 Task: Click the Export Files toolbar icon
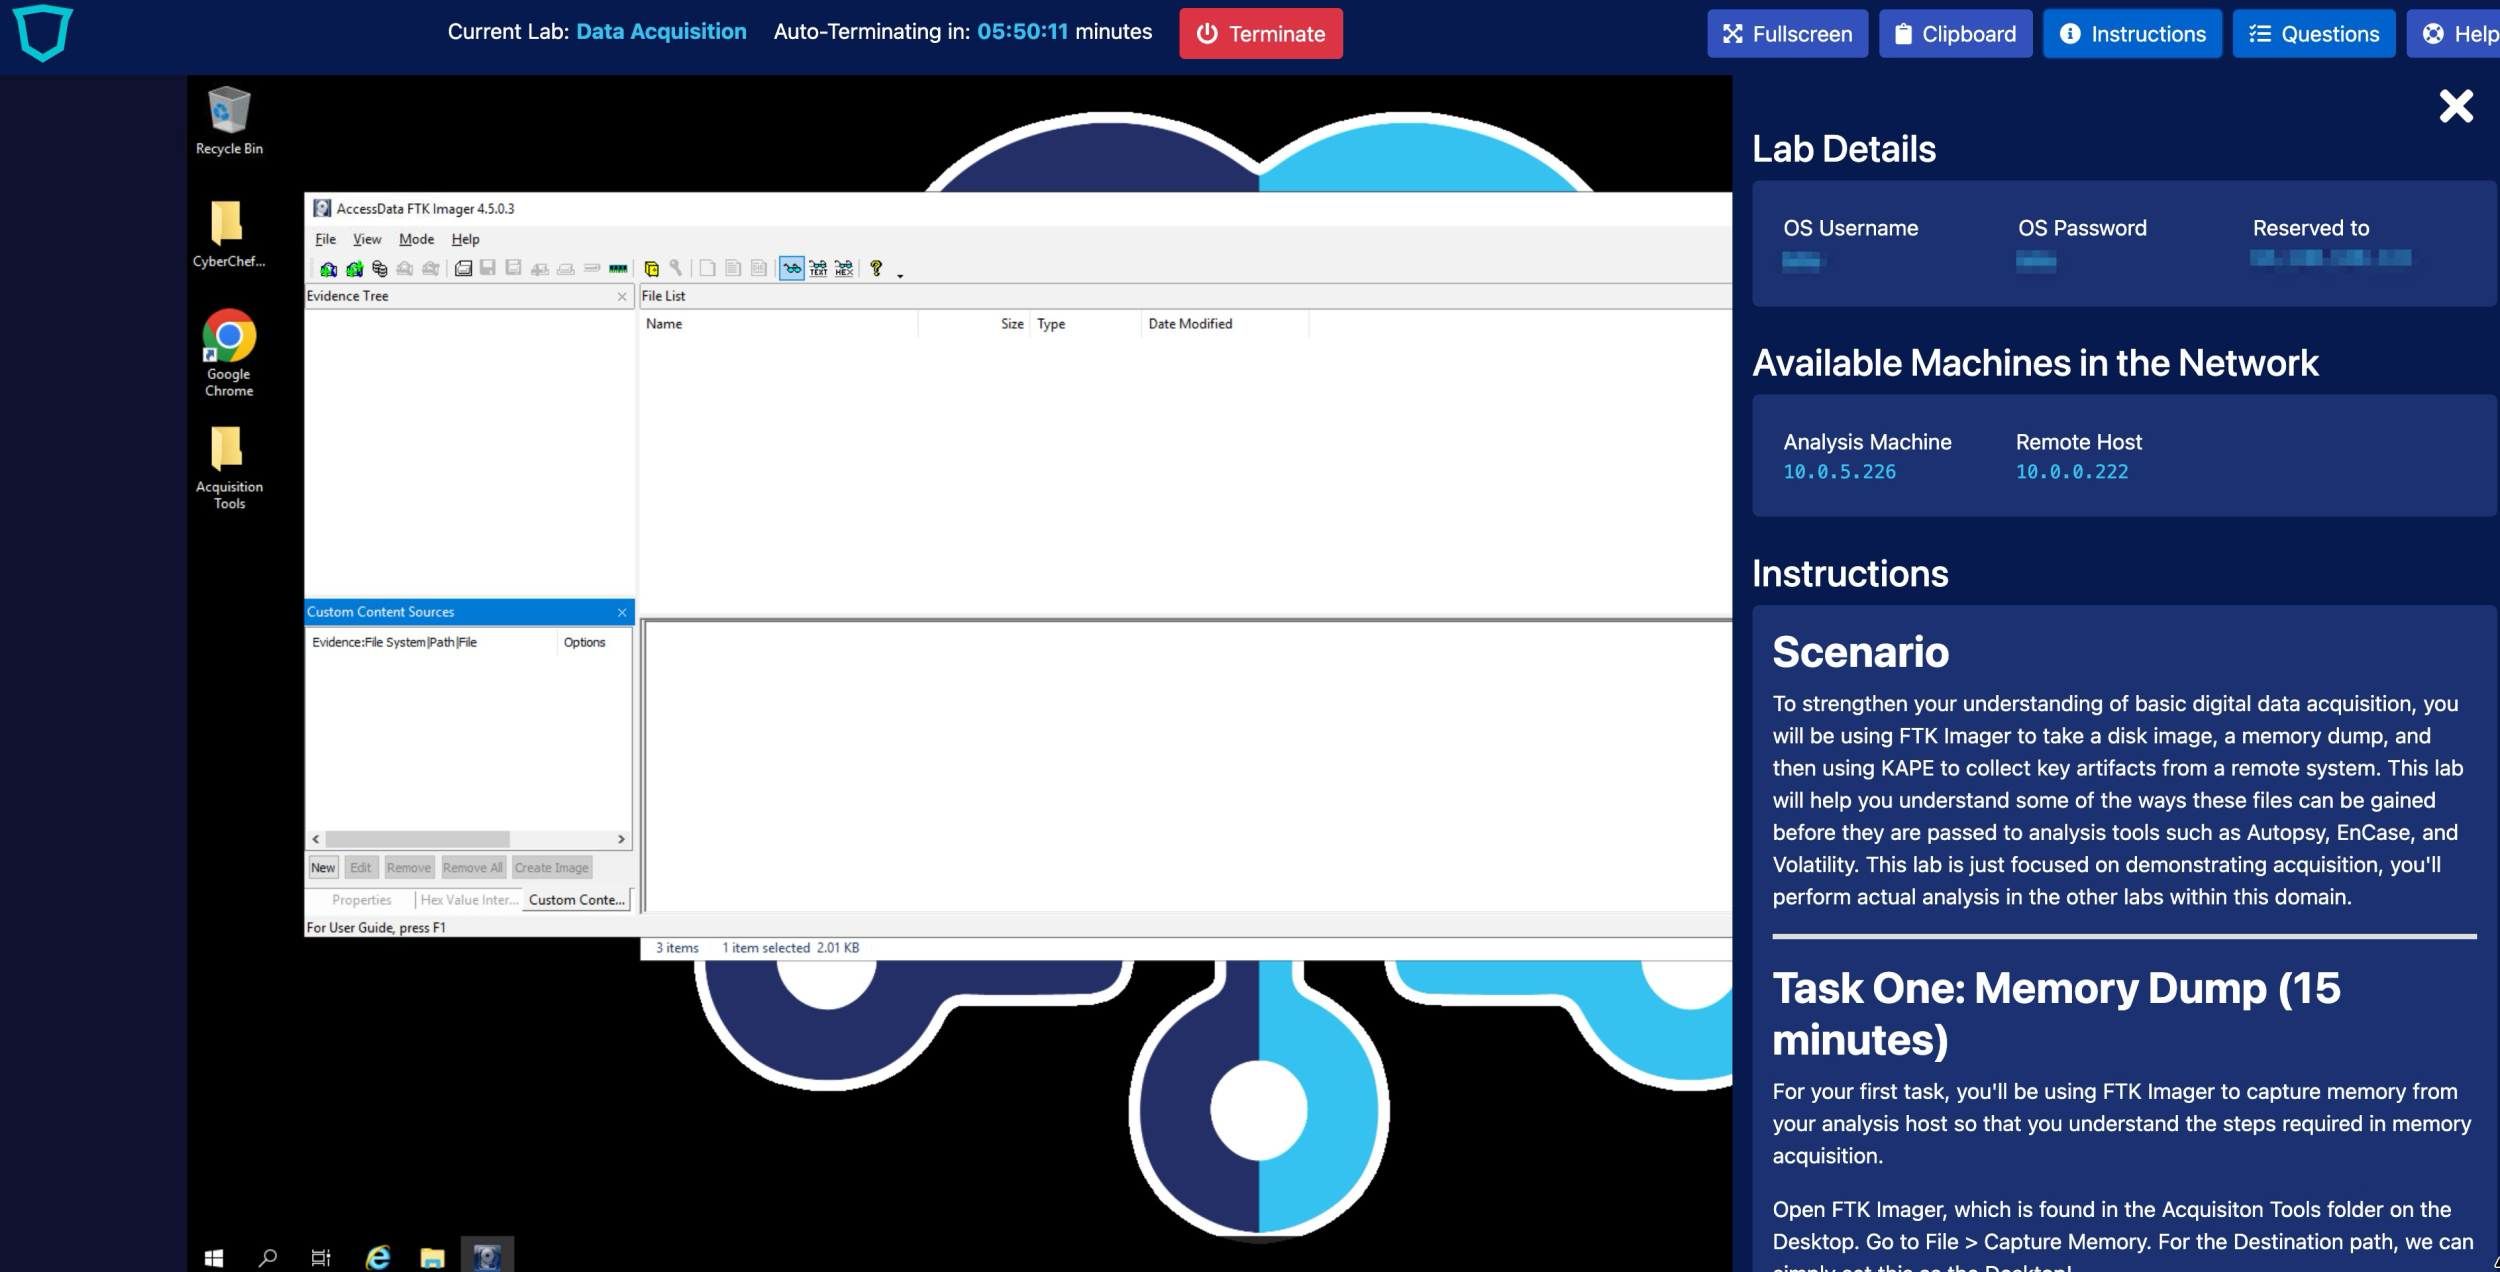707,268
